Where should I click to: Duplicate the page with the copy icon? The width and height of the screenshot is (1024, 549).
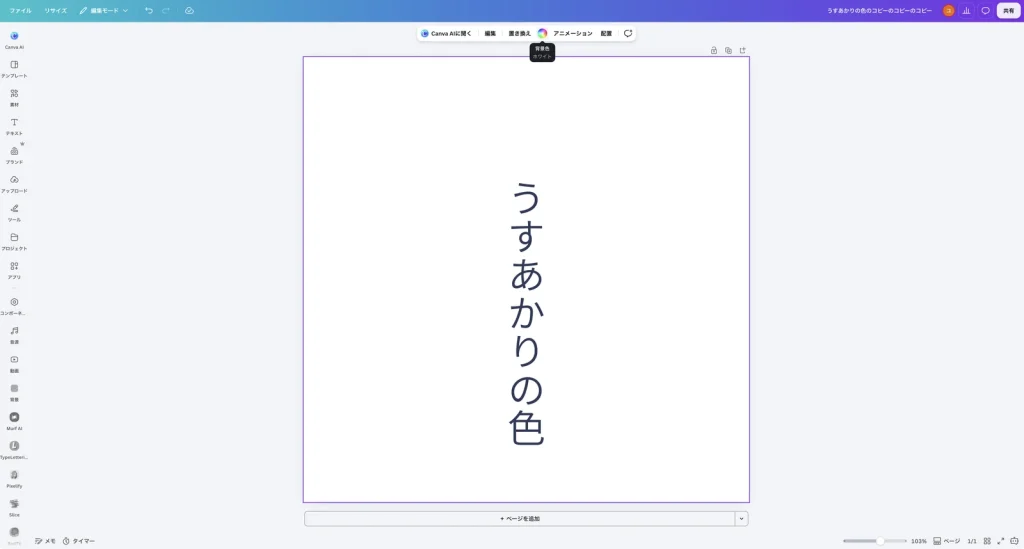pyautogui.click(x=728, y=50)
